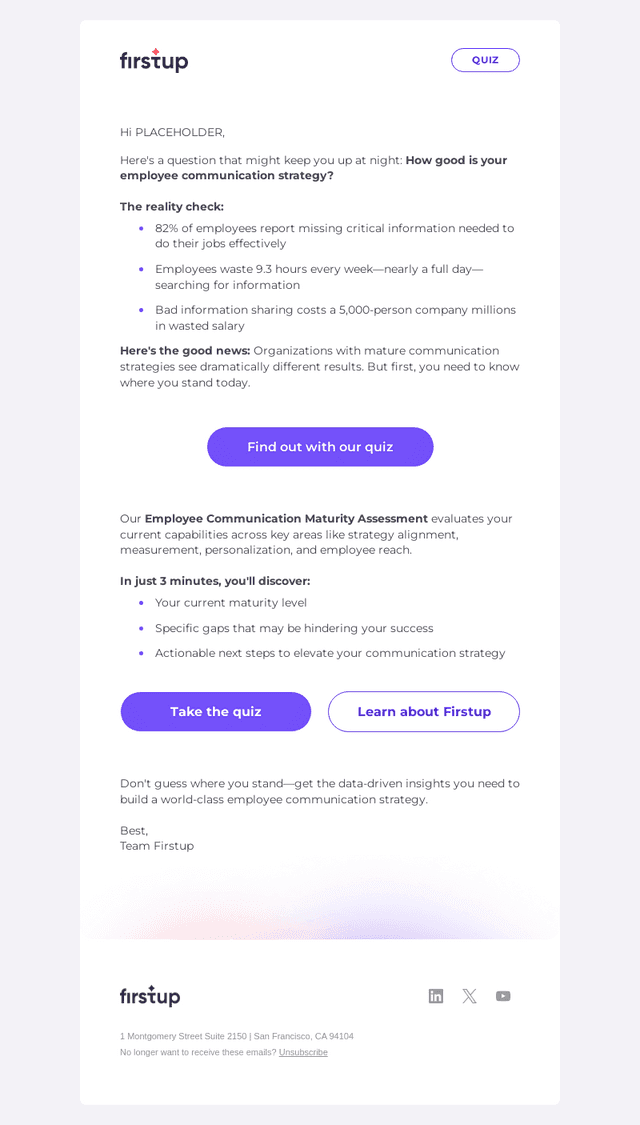
Task: Open the X (Twitter) icon in the footer
Action: pos(469,996)
